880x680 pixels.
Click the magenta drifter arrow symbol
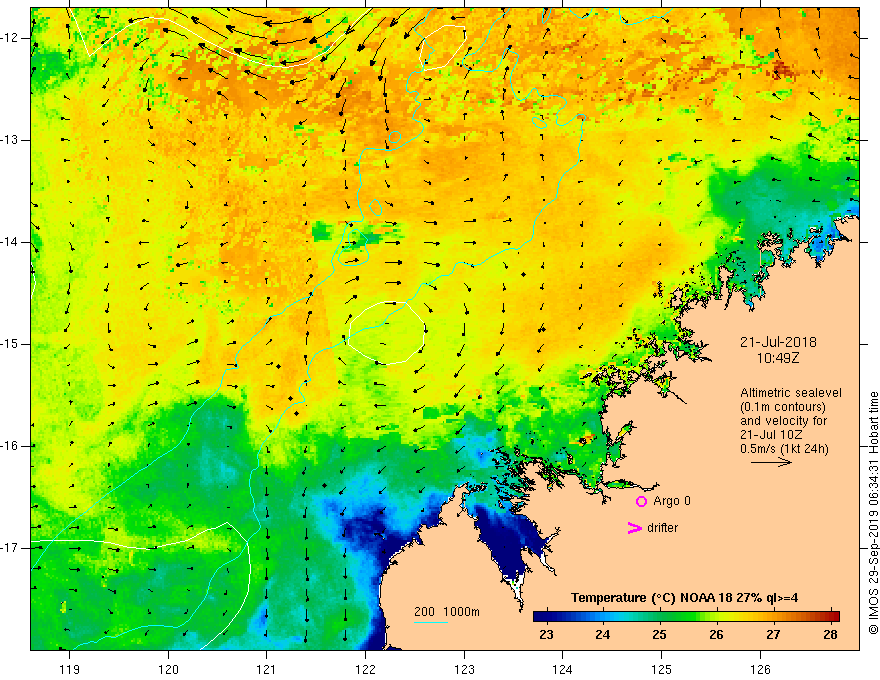tap(634, 528)
